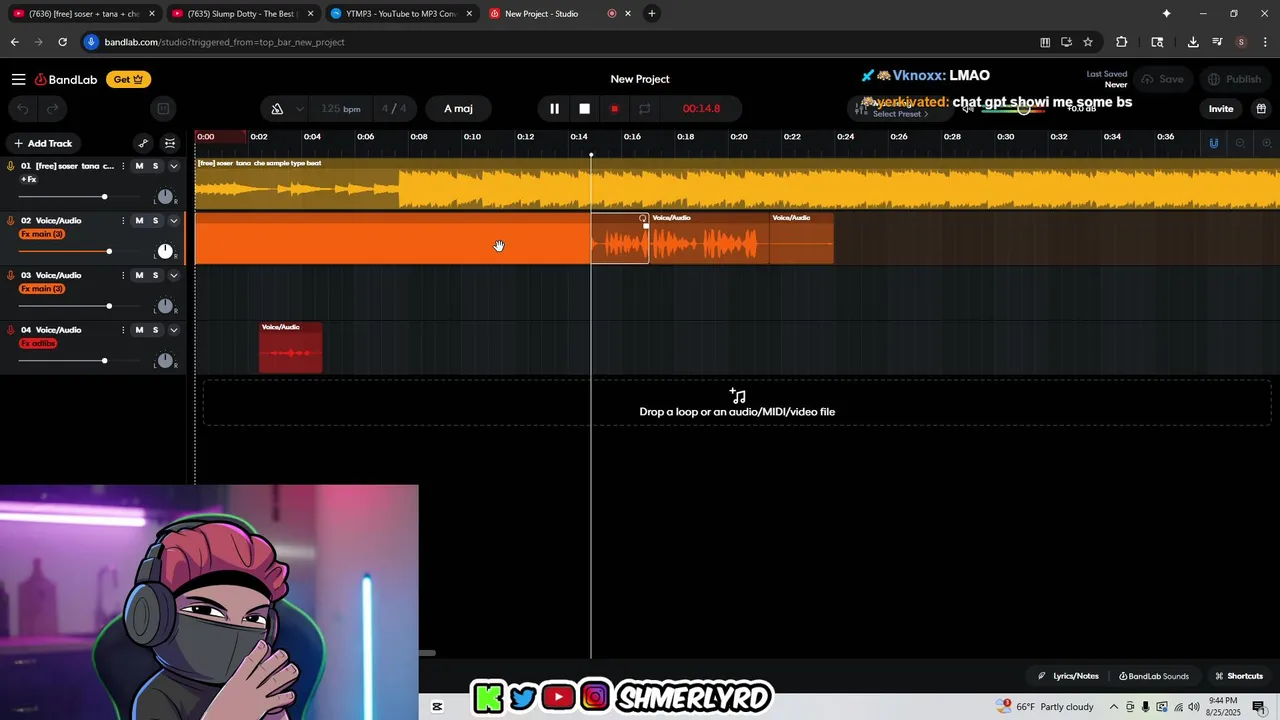Expand track 03 with its chevron

click(173, 275)
